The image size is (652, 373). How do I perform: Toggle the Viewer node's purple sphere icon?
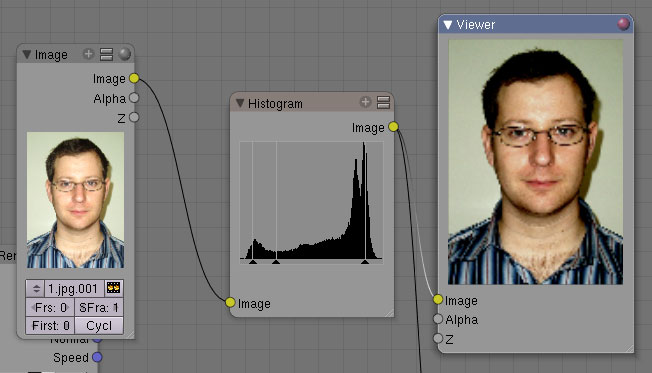pos(623,24)
